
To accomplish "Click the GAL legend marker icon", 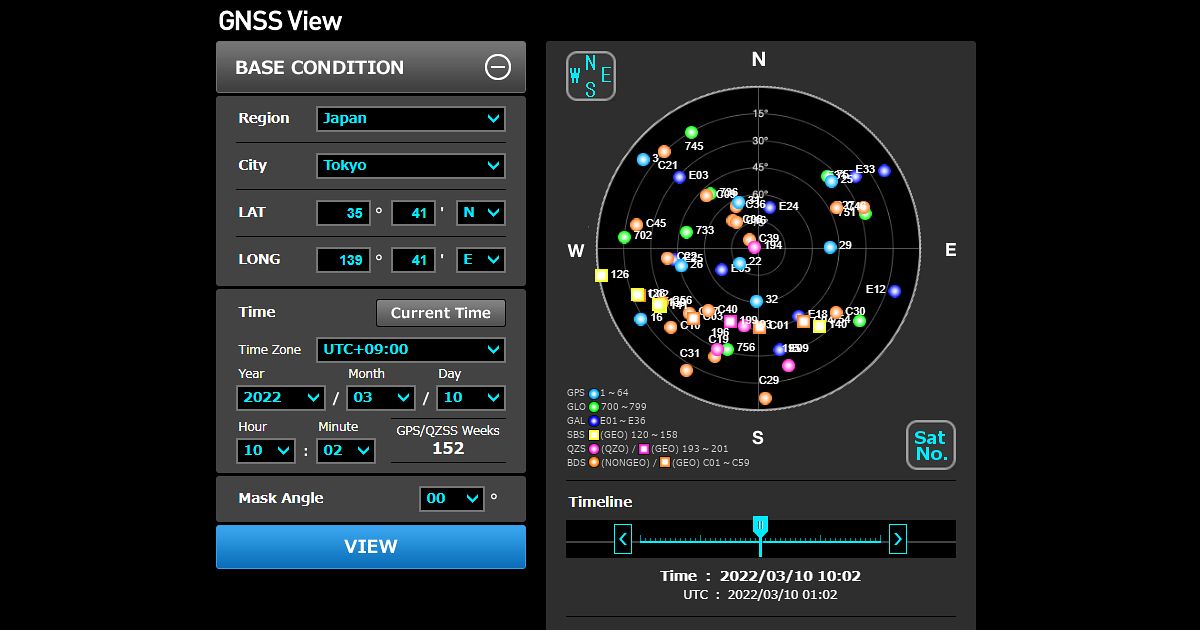I will (594, 421).
